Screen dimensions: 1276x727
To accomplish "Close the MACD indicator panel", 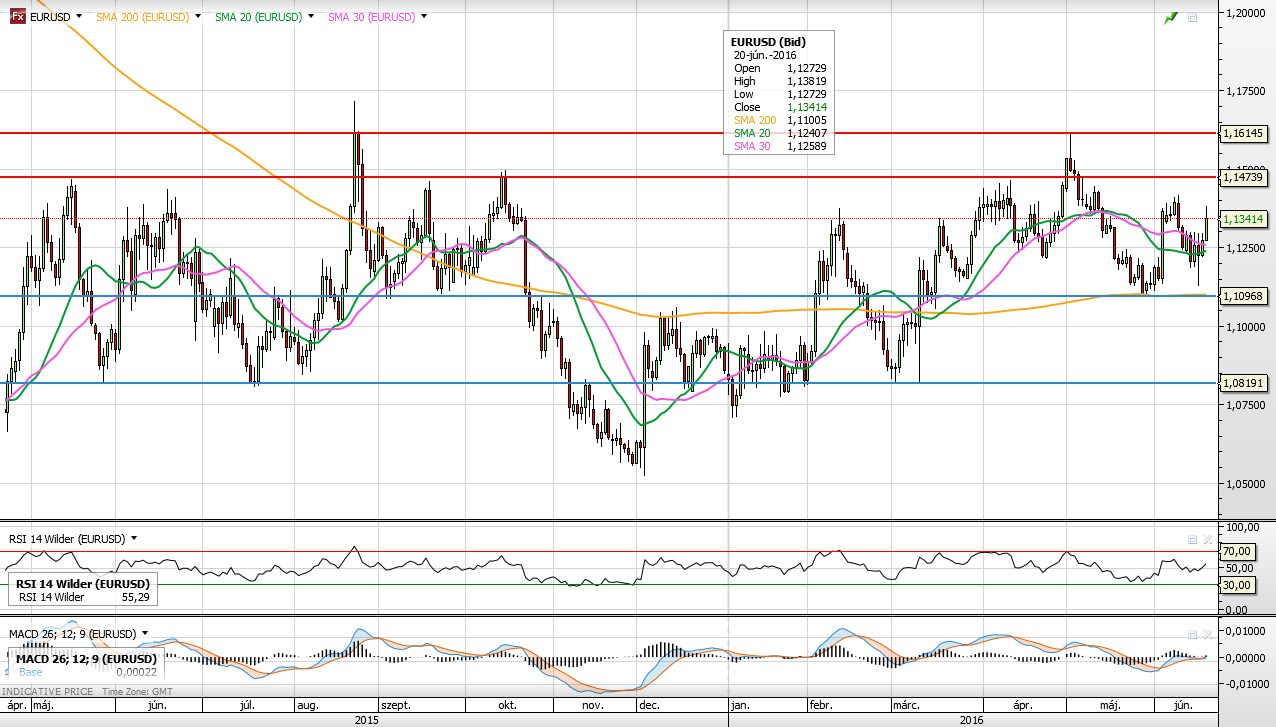I will point(1205,634).
